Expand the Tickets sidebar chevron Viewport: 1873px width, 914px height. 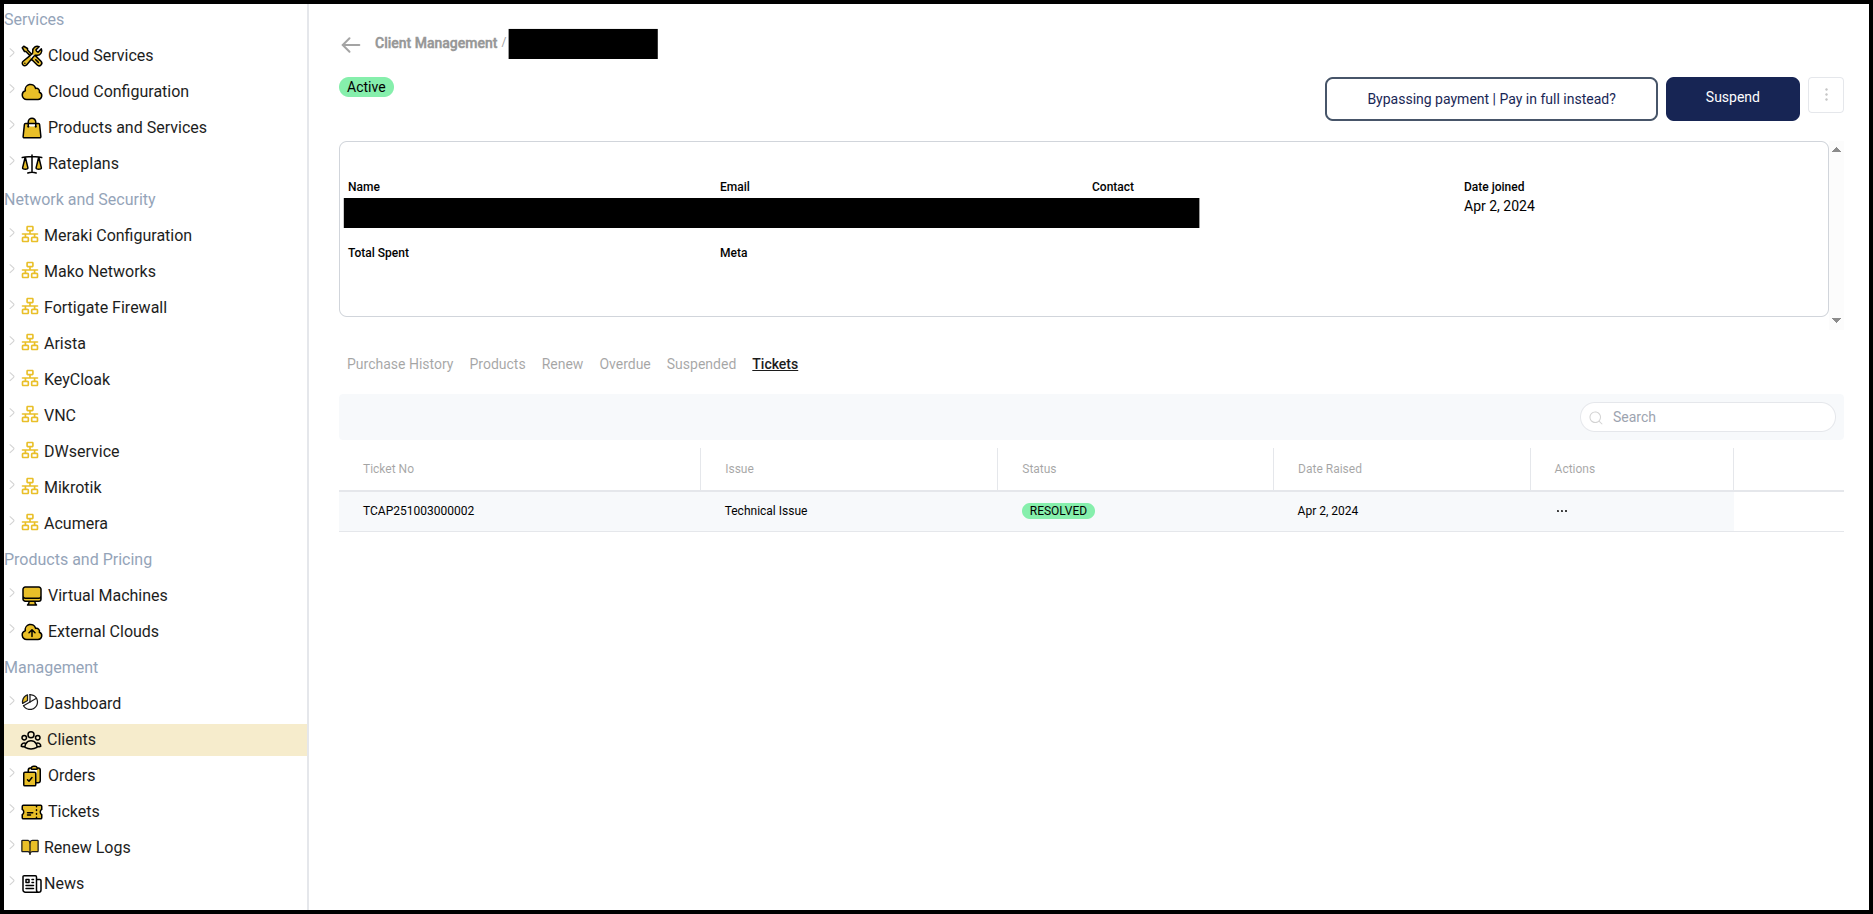(x=12, y=809)
